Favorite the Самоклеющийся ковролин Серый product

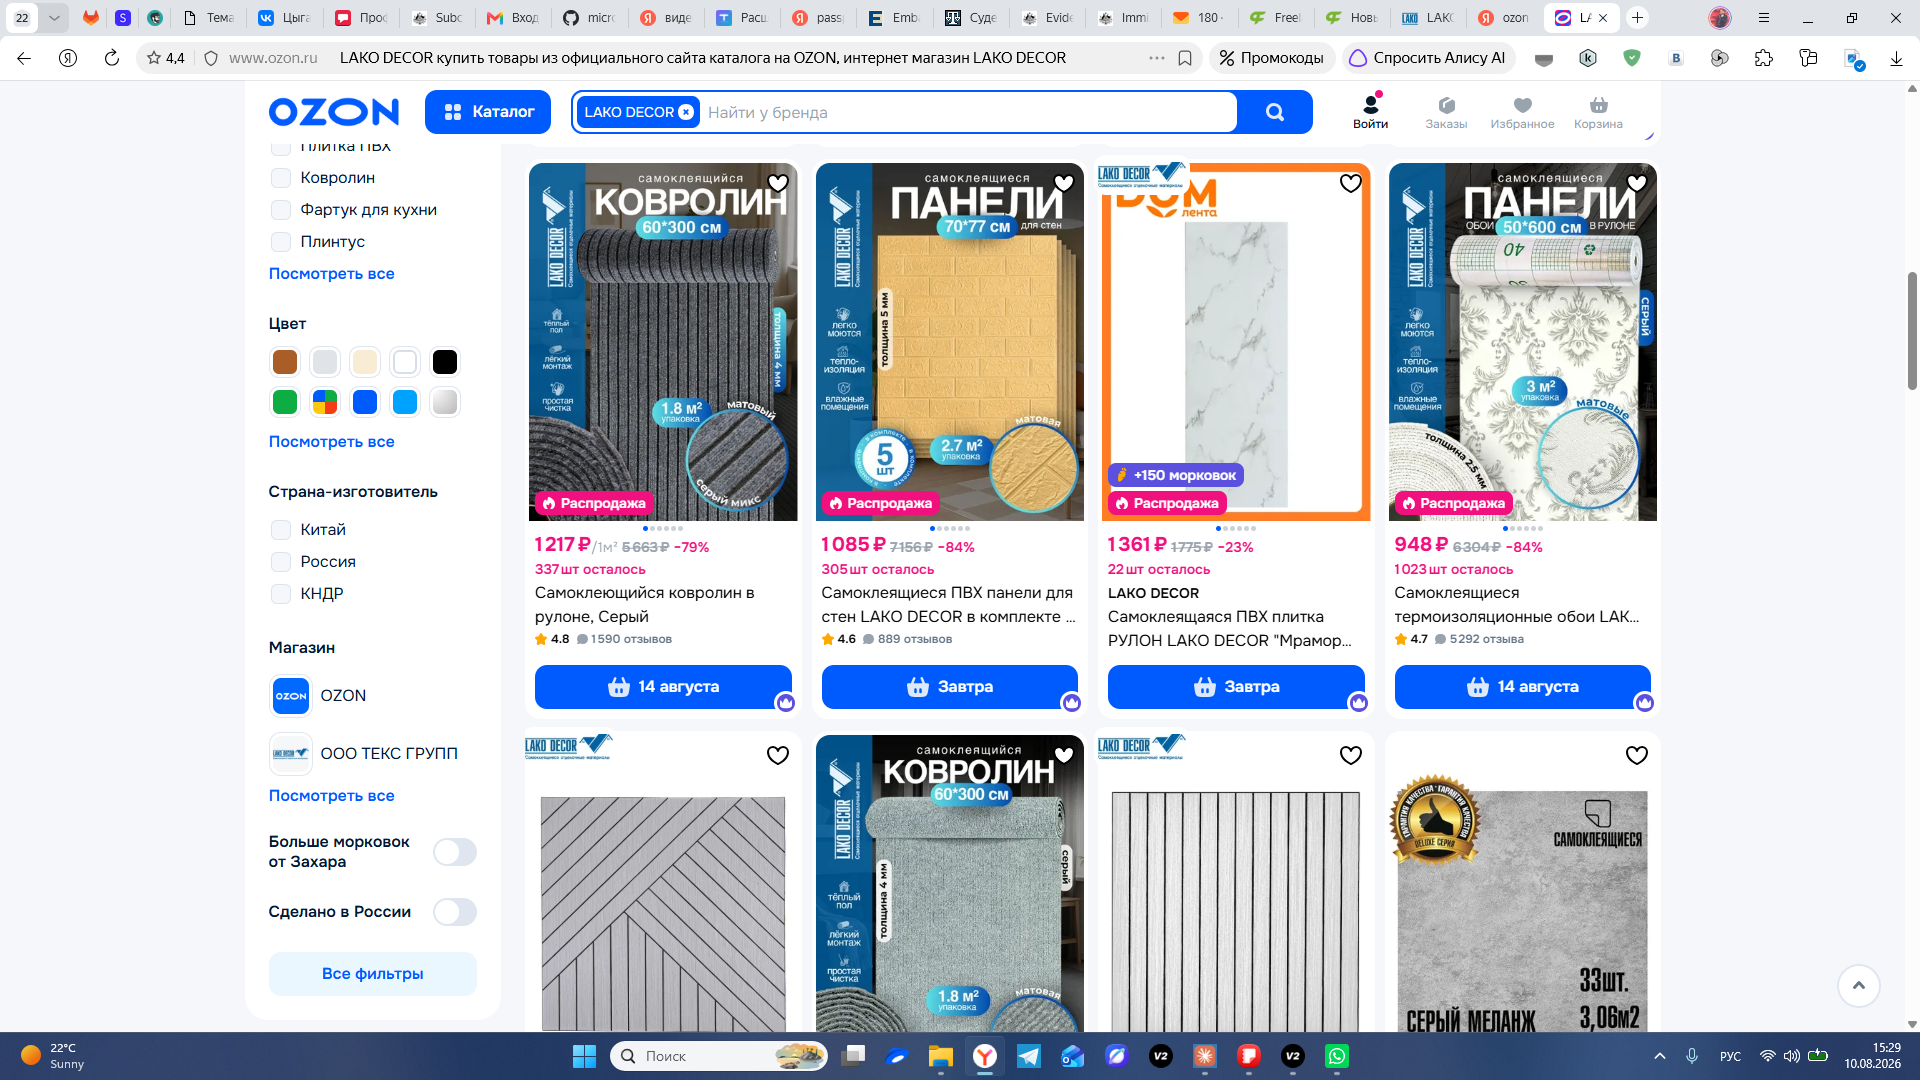click(x=778, y=183)
